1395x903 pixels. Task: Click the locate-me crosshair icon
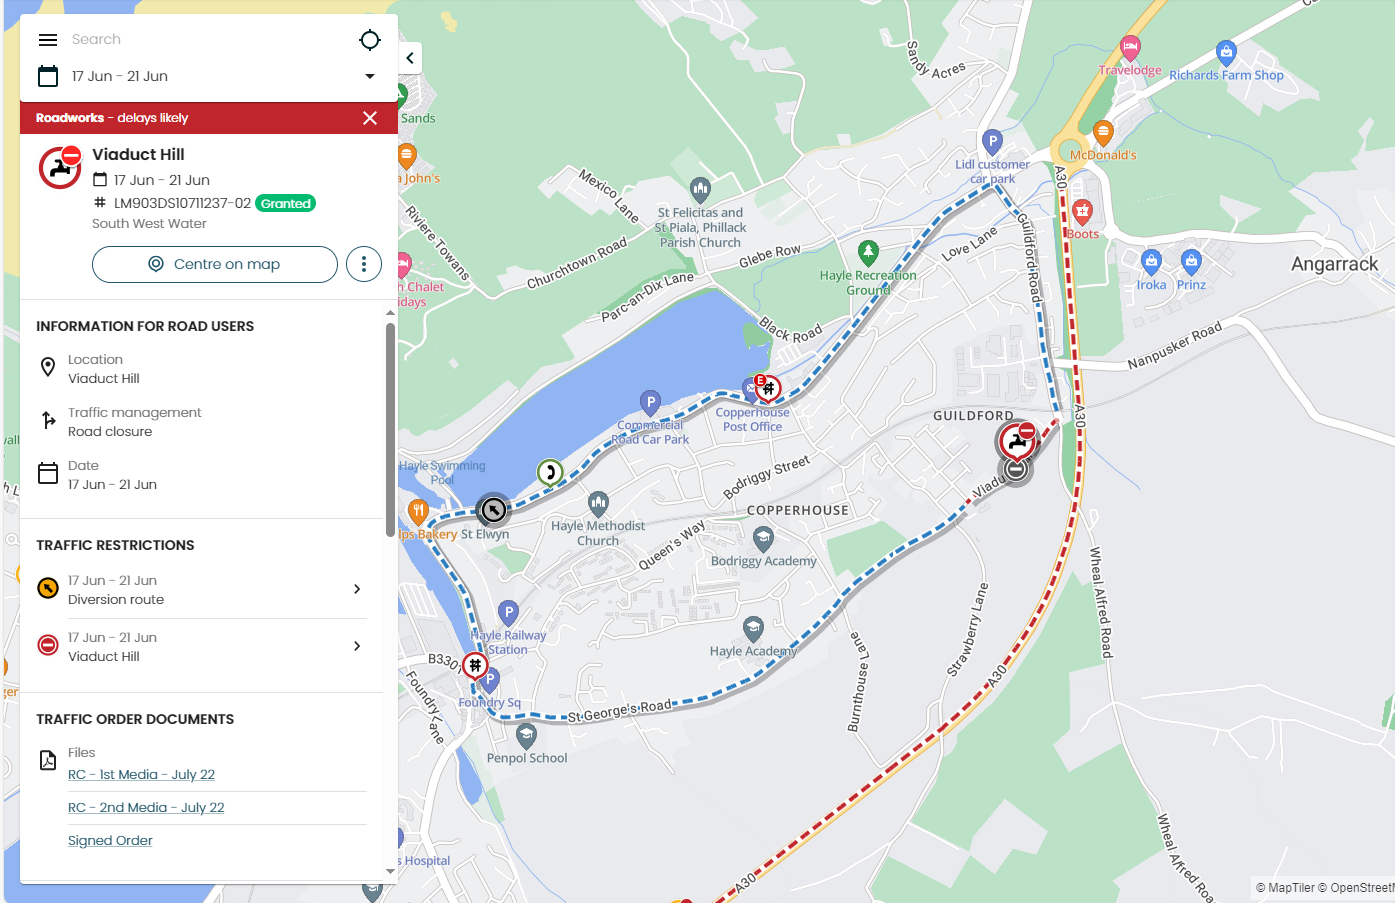(370, 40)
